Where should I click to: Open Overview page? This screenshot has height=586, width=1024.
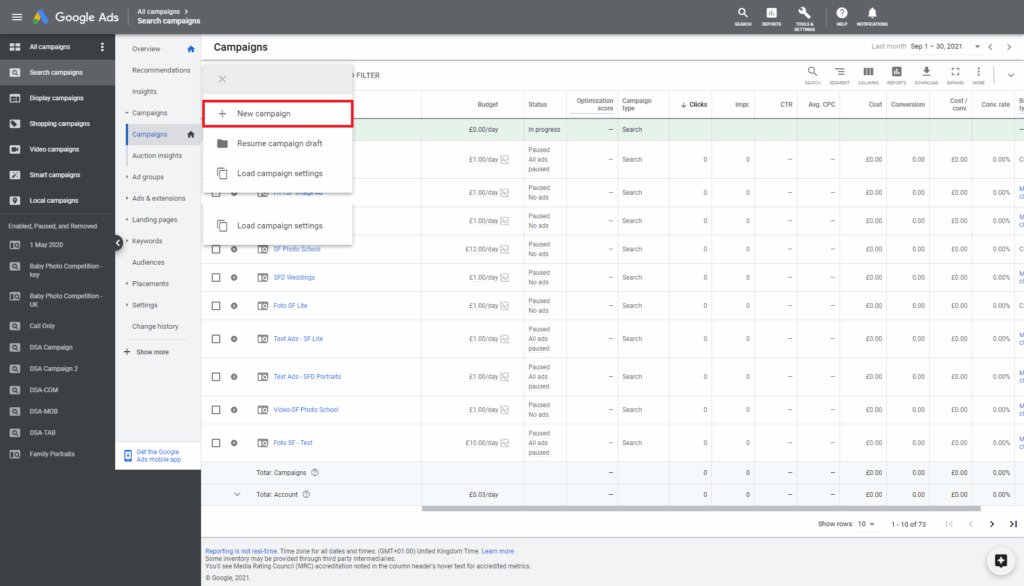[x=146, y=49]
